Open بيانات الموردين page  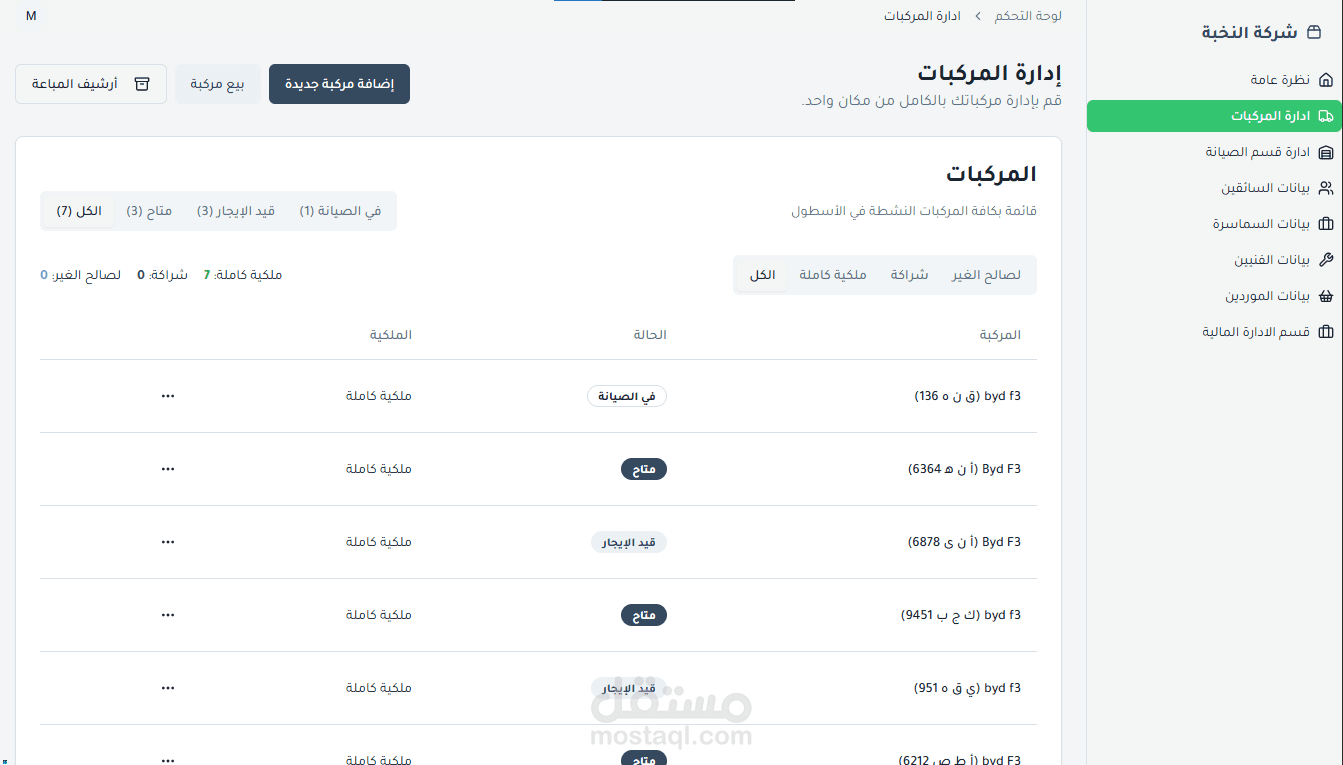tap(1214, 296)
